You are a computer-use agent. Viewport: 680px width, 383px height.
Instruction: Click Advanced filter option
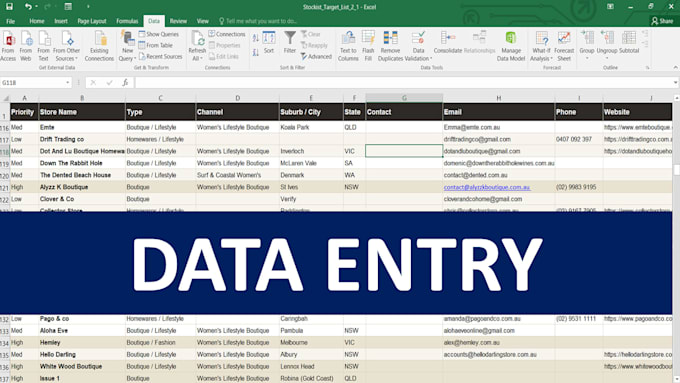(316, 56)
